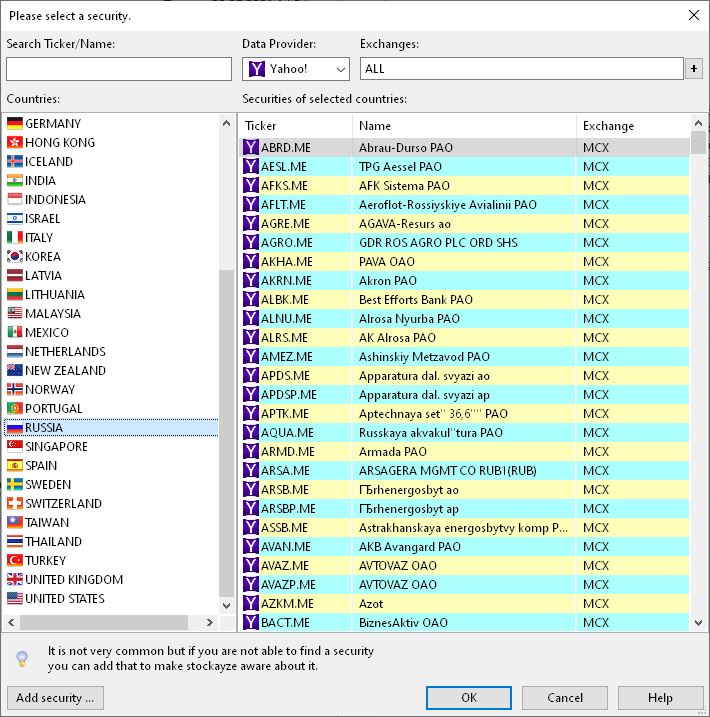Select the AKB Avangard PAO row
The image size is (710, 717).
pos(464,546)
